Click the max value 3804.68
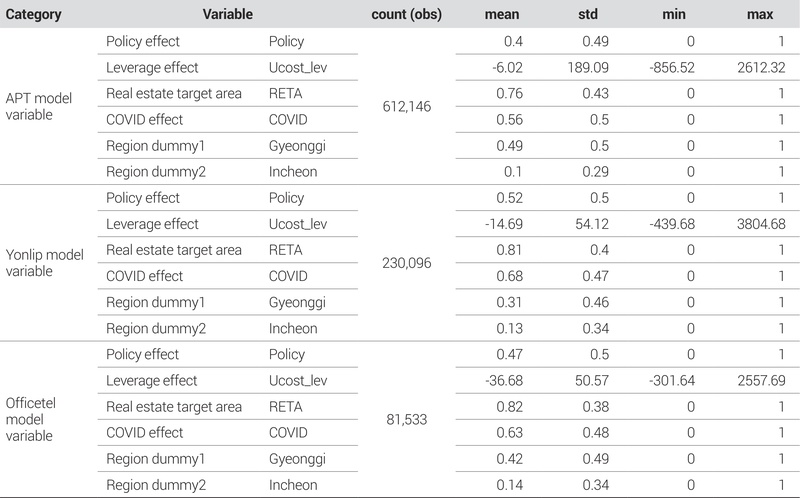Viewport: 800px width, 498px height. coord(758,224)
